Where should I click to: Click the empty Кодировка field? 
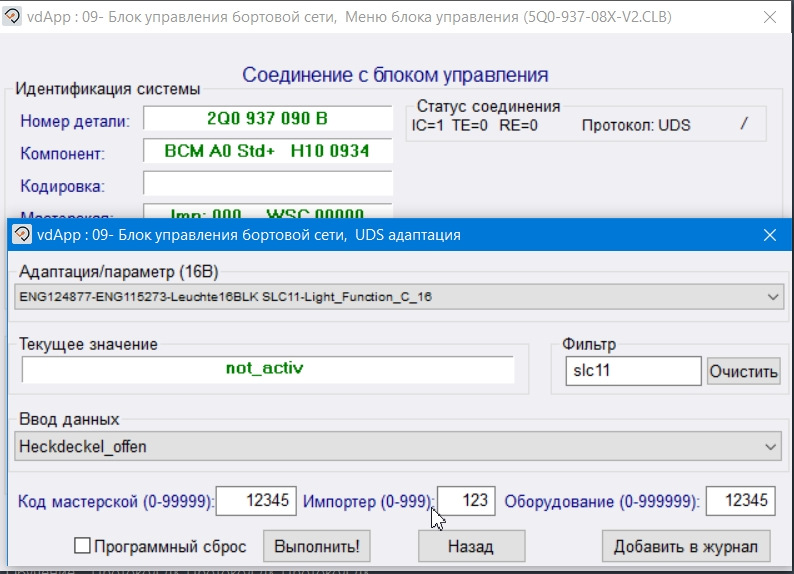pos(267,183)
